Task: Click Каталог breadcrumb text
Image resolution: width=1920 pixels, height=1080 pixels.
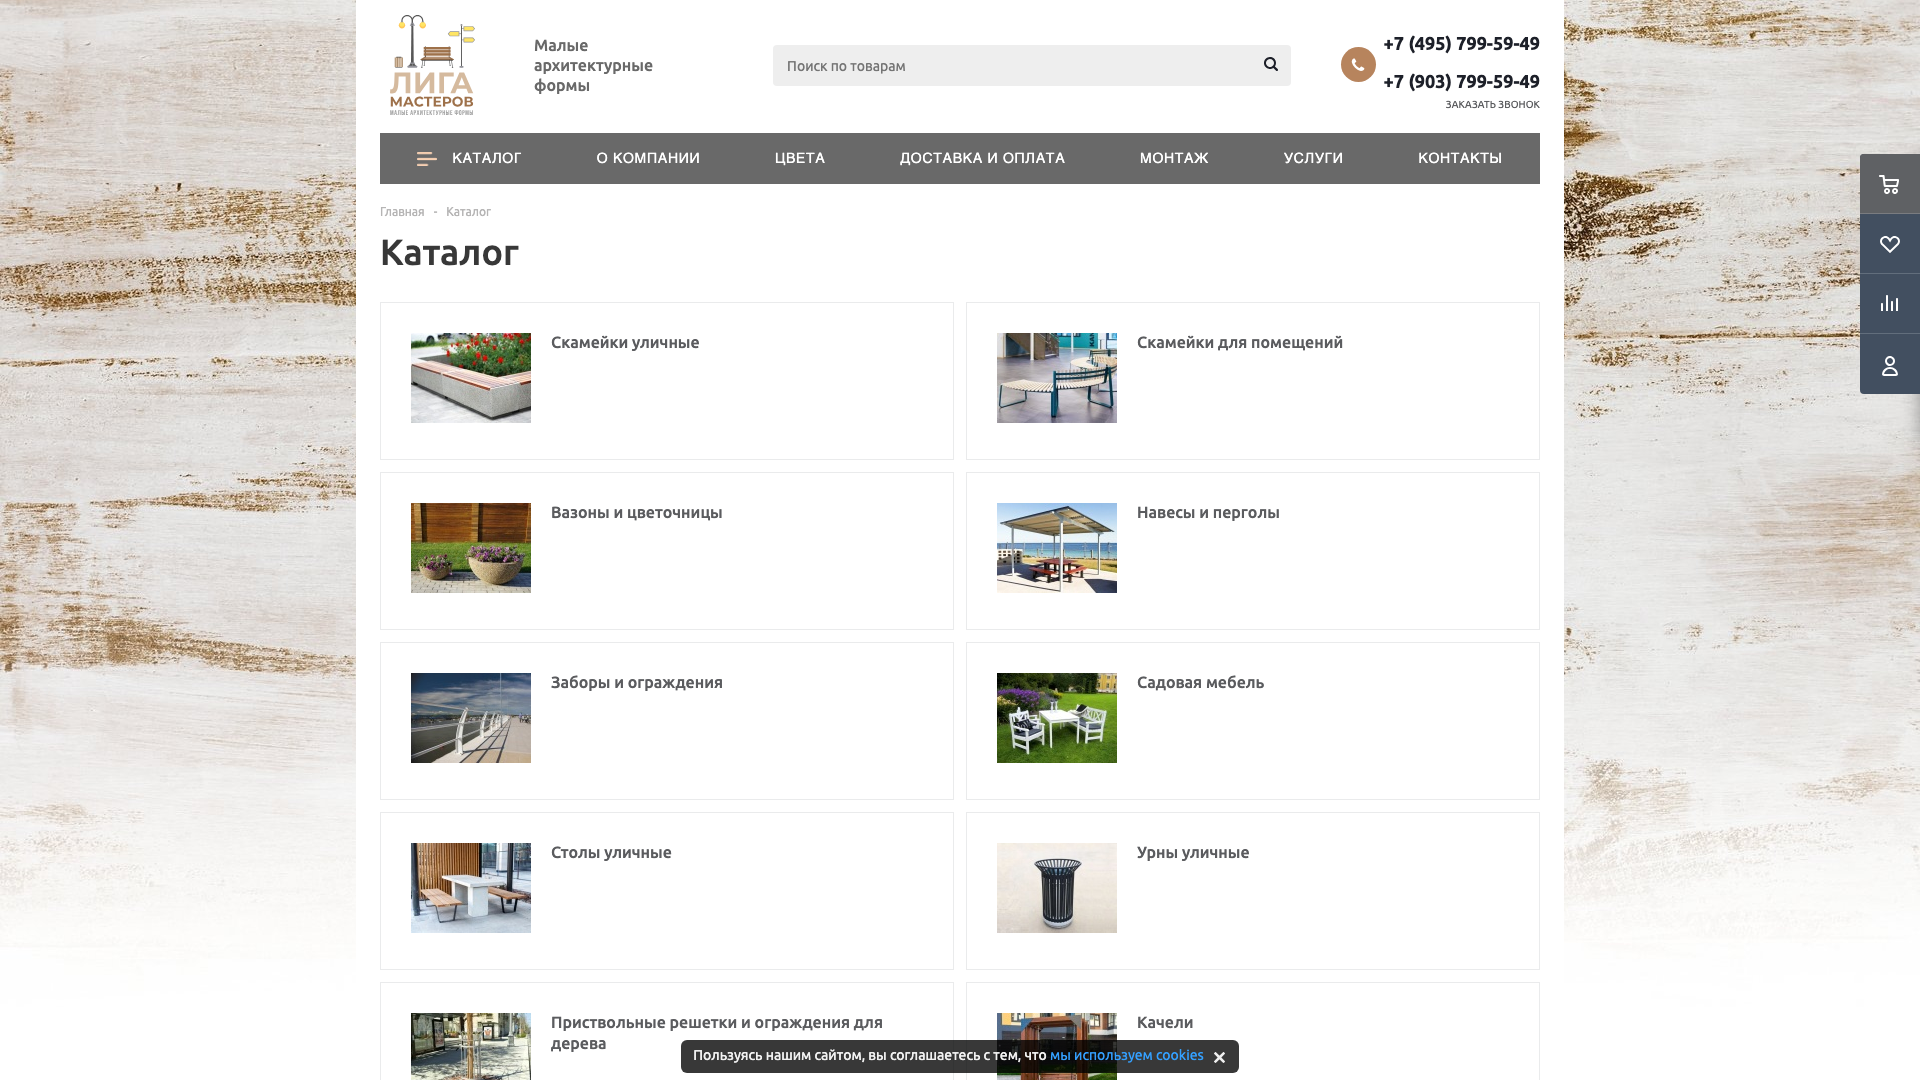Action: 468,212
